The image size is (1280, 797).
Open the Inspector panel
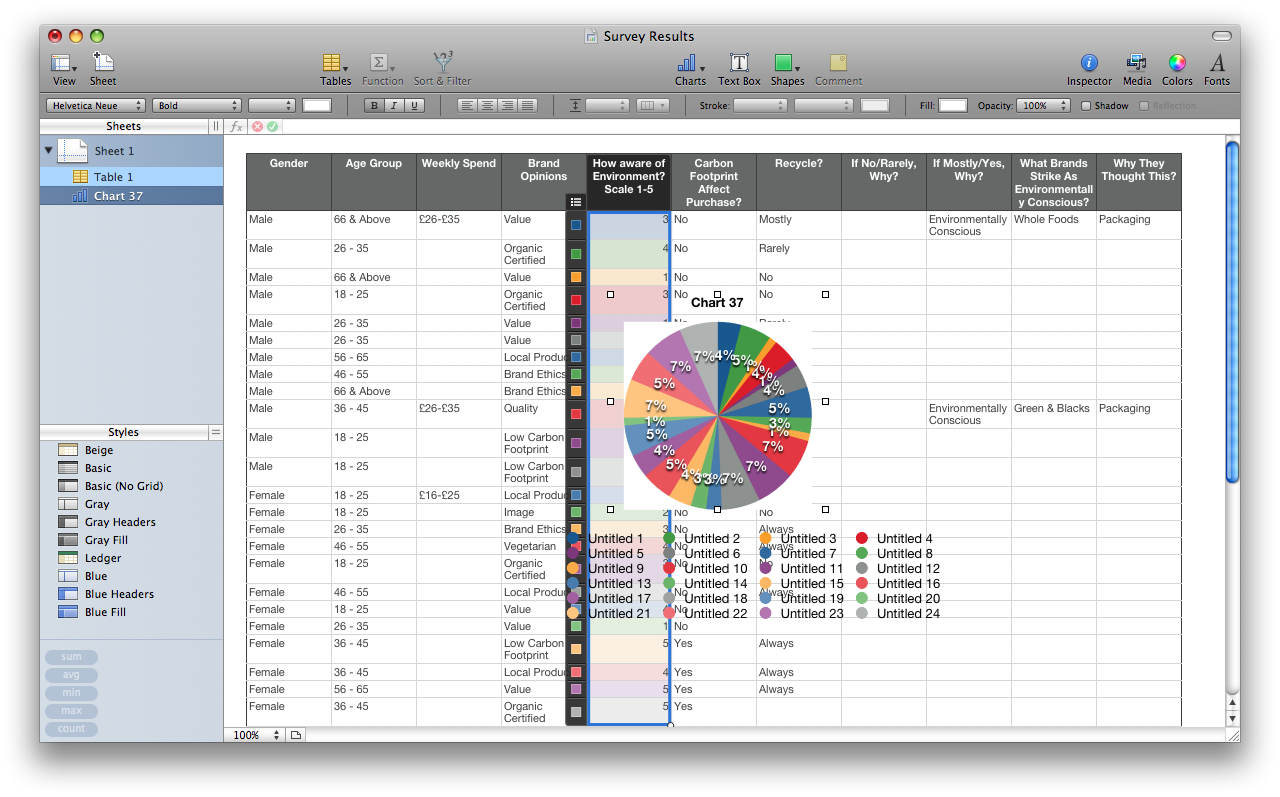pyautogui.click(x=1089, y=69)
